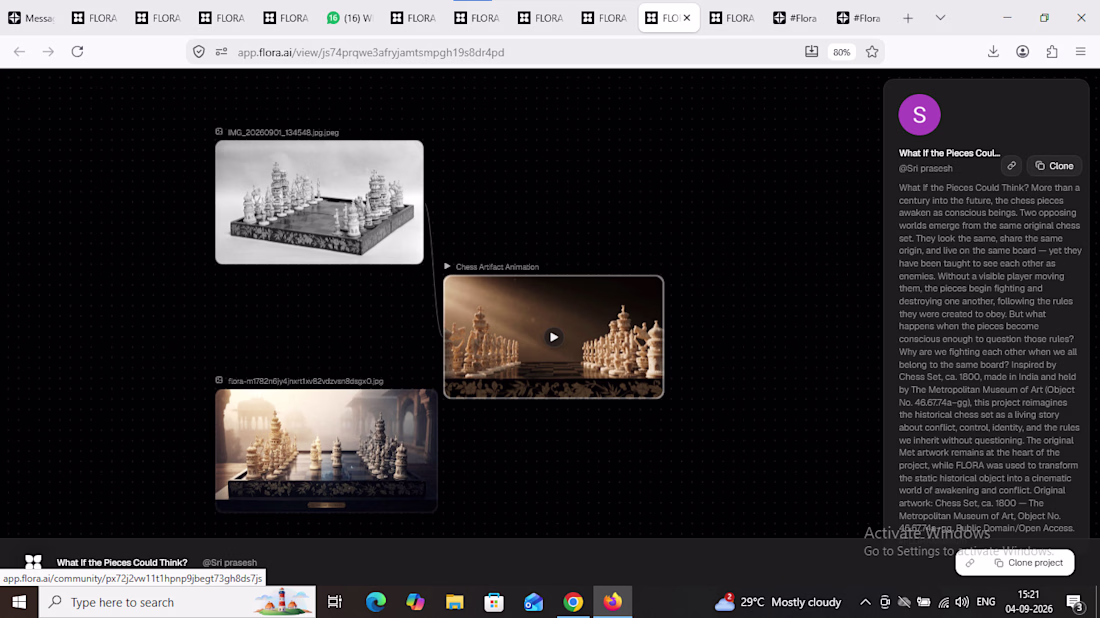Bookmark this page with the star icon
Image resolution: width=1100 pixels, height=618 pixels.
pyautogui.click(x=872, y=52)
